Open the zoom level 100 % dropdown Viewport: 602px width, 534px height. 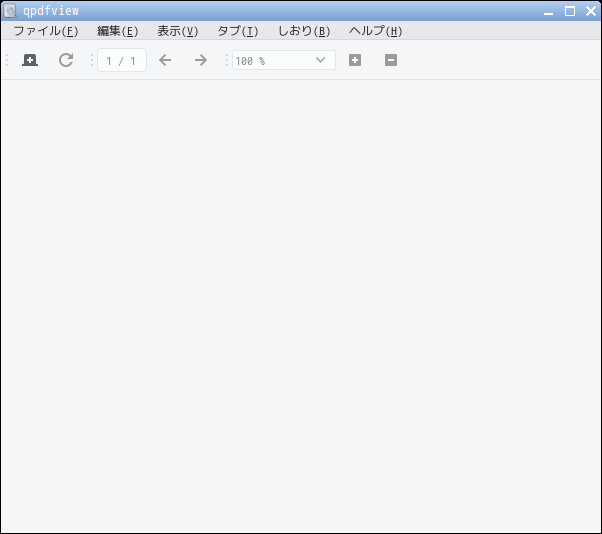(x=284, y=60)
